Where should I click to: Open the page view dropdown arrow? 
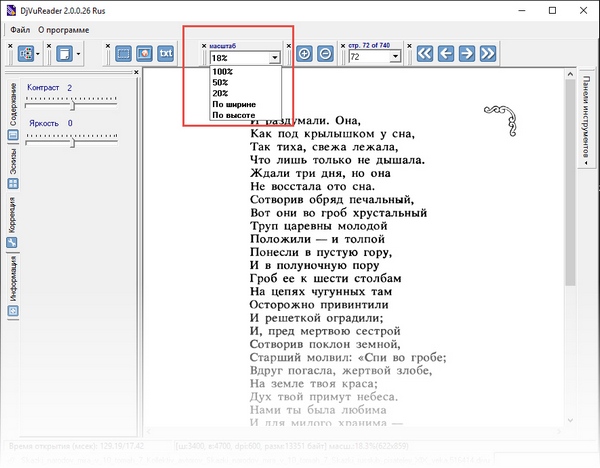(x=78, y=54)
